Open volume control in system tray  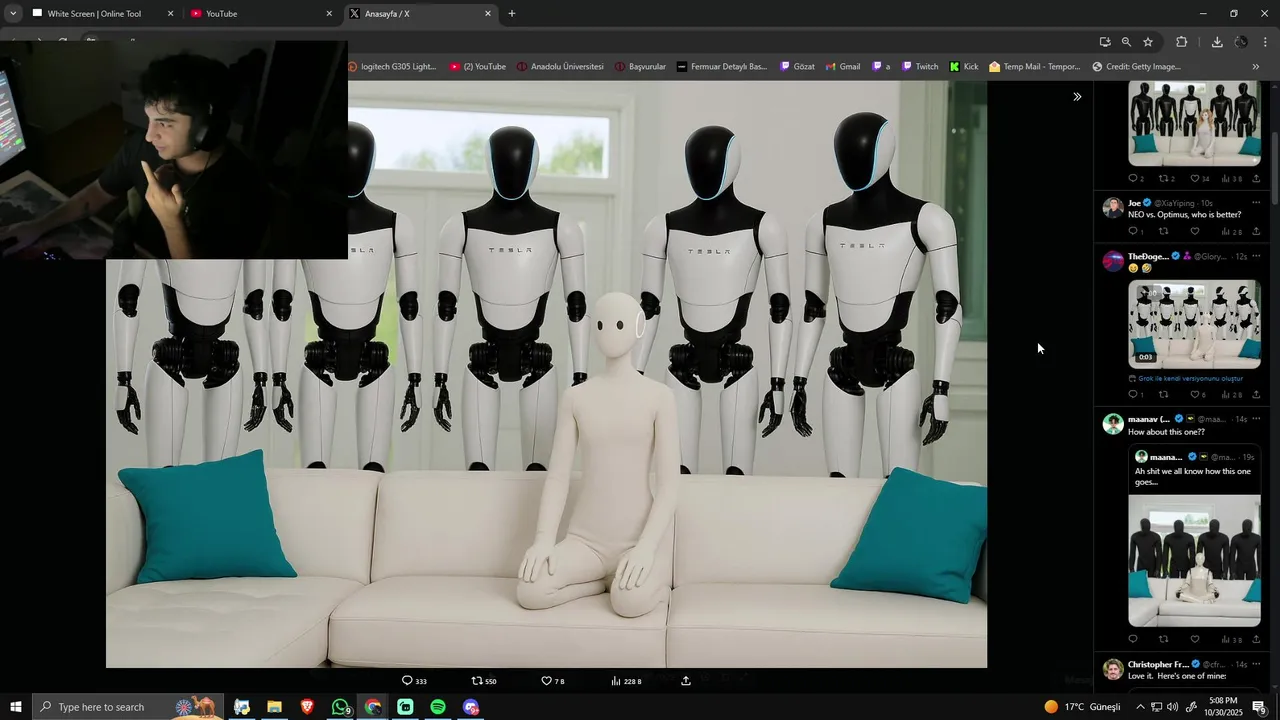[x=1173, y=707]
